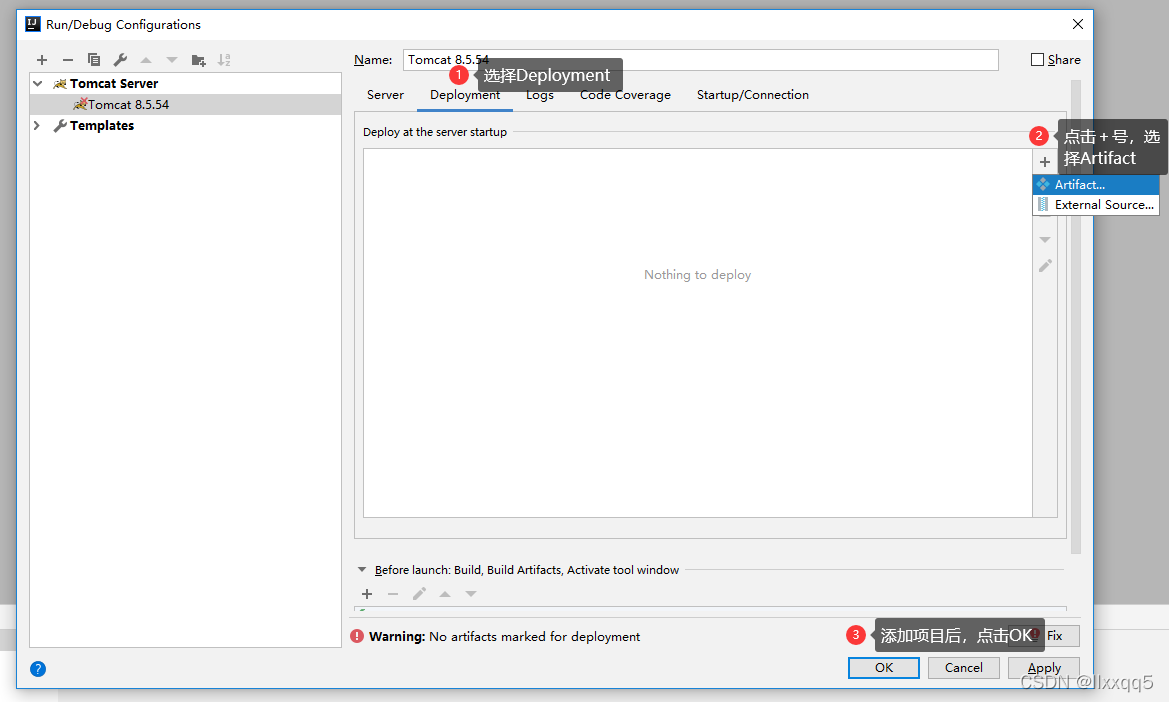The image size is (1169, 702).
Task: Move deployment item down arrow
Action: tap(1044, 240)
